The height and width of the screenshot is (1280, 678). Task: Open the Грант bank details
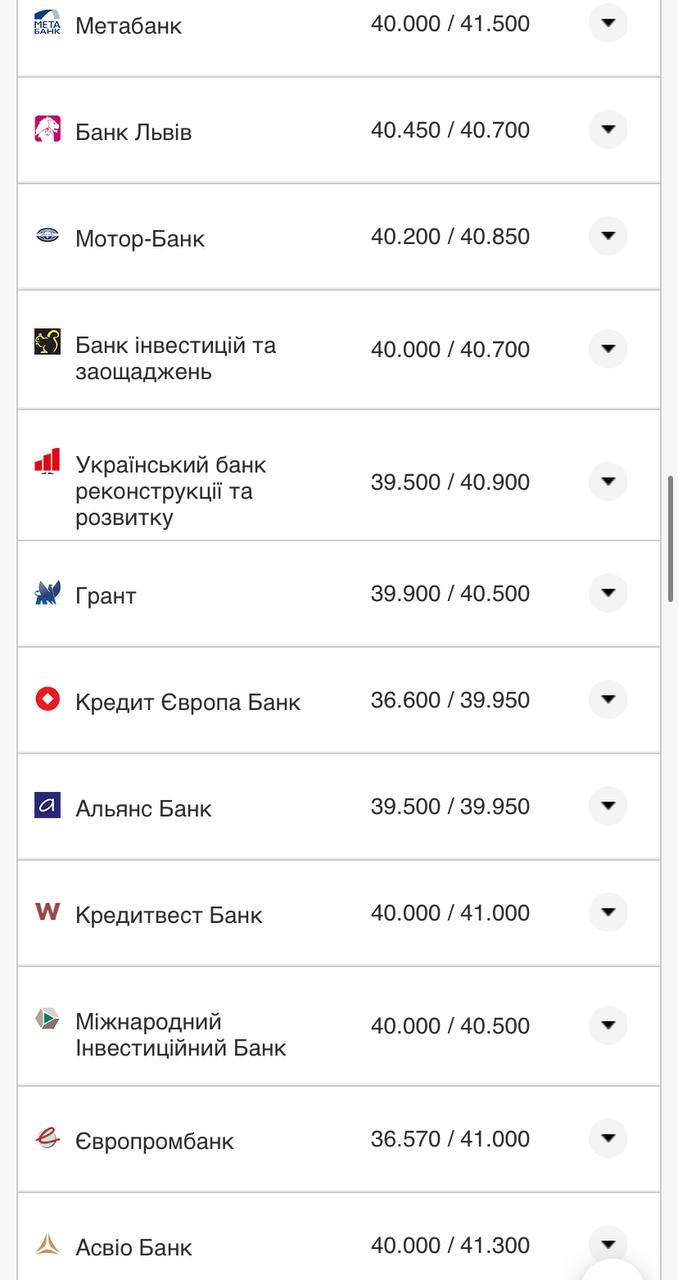(x=608, y=592)
